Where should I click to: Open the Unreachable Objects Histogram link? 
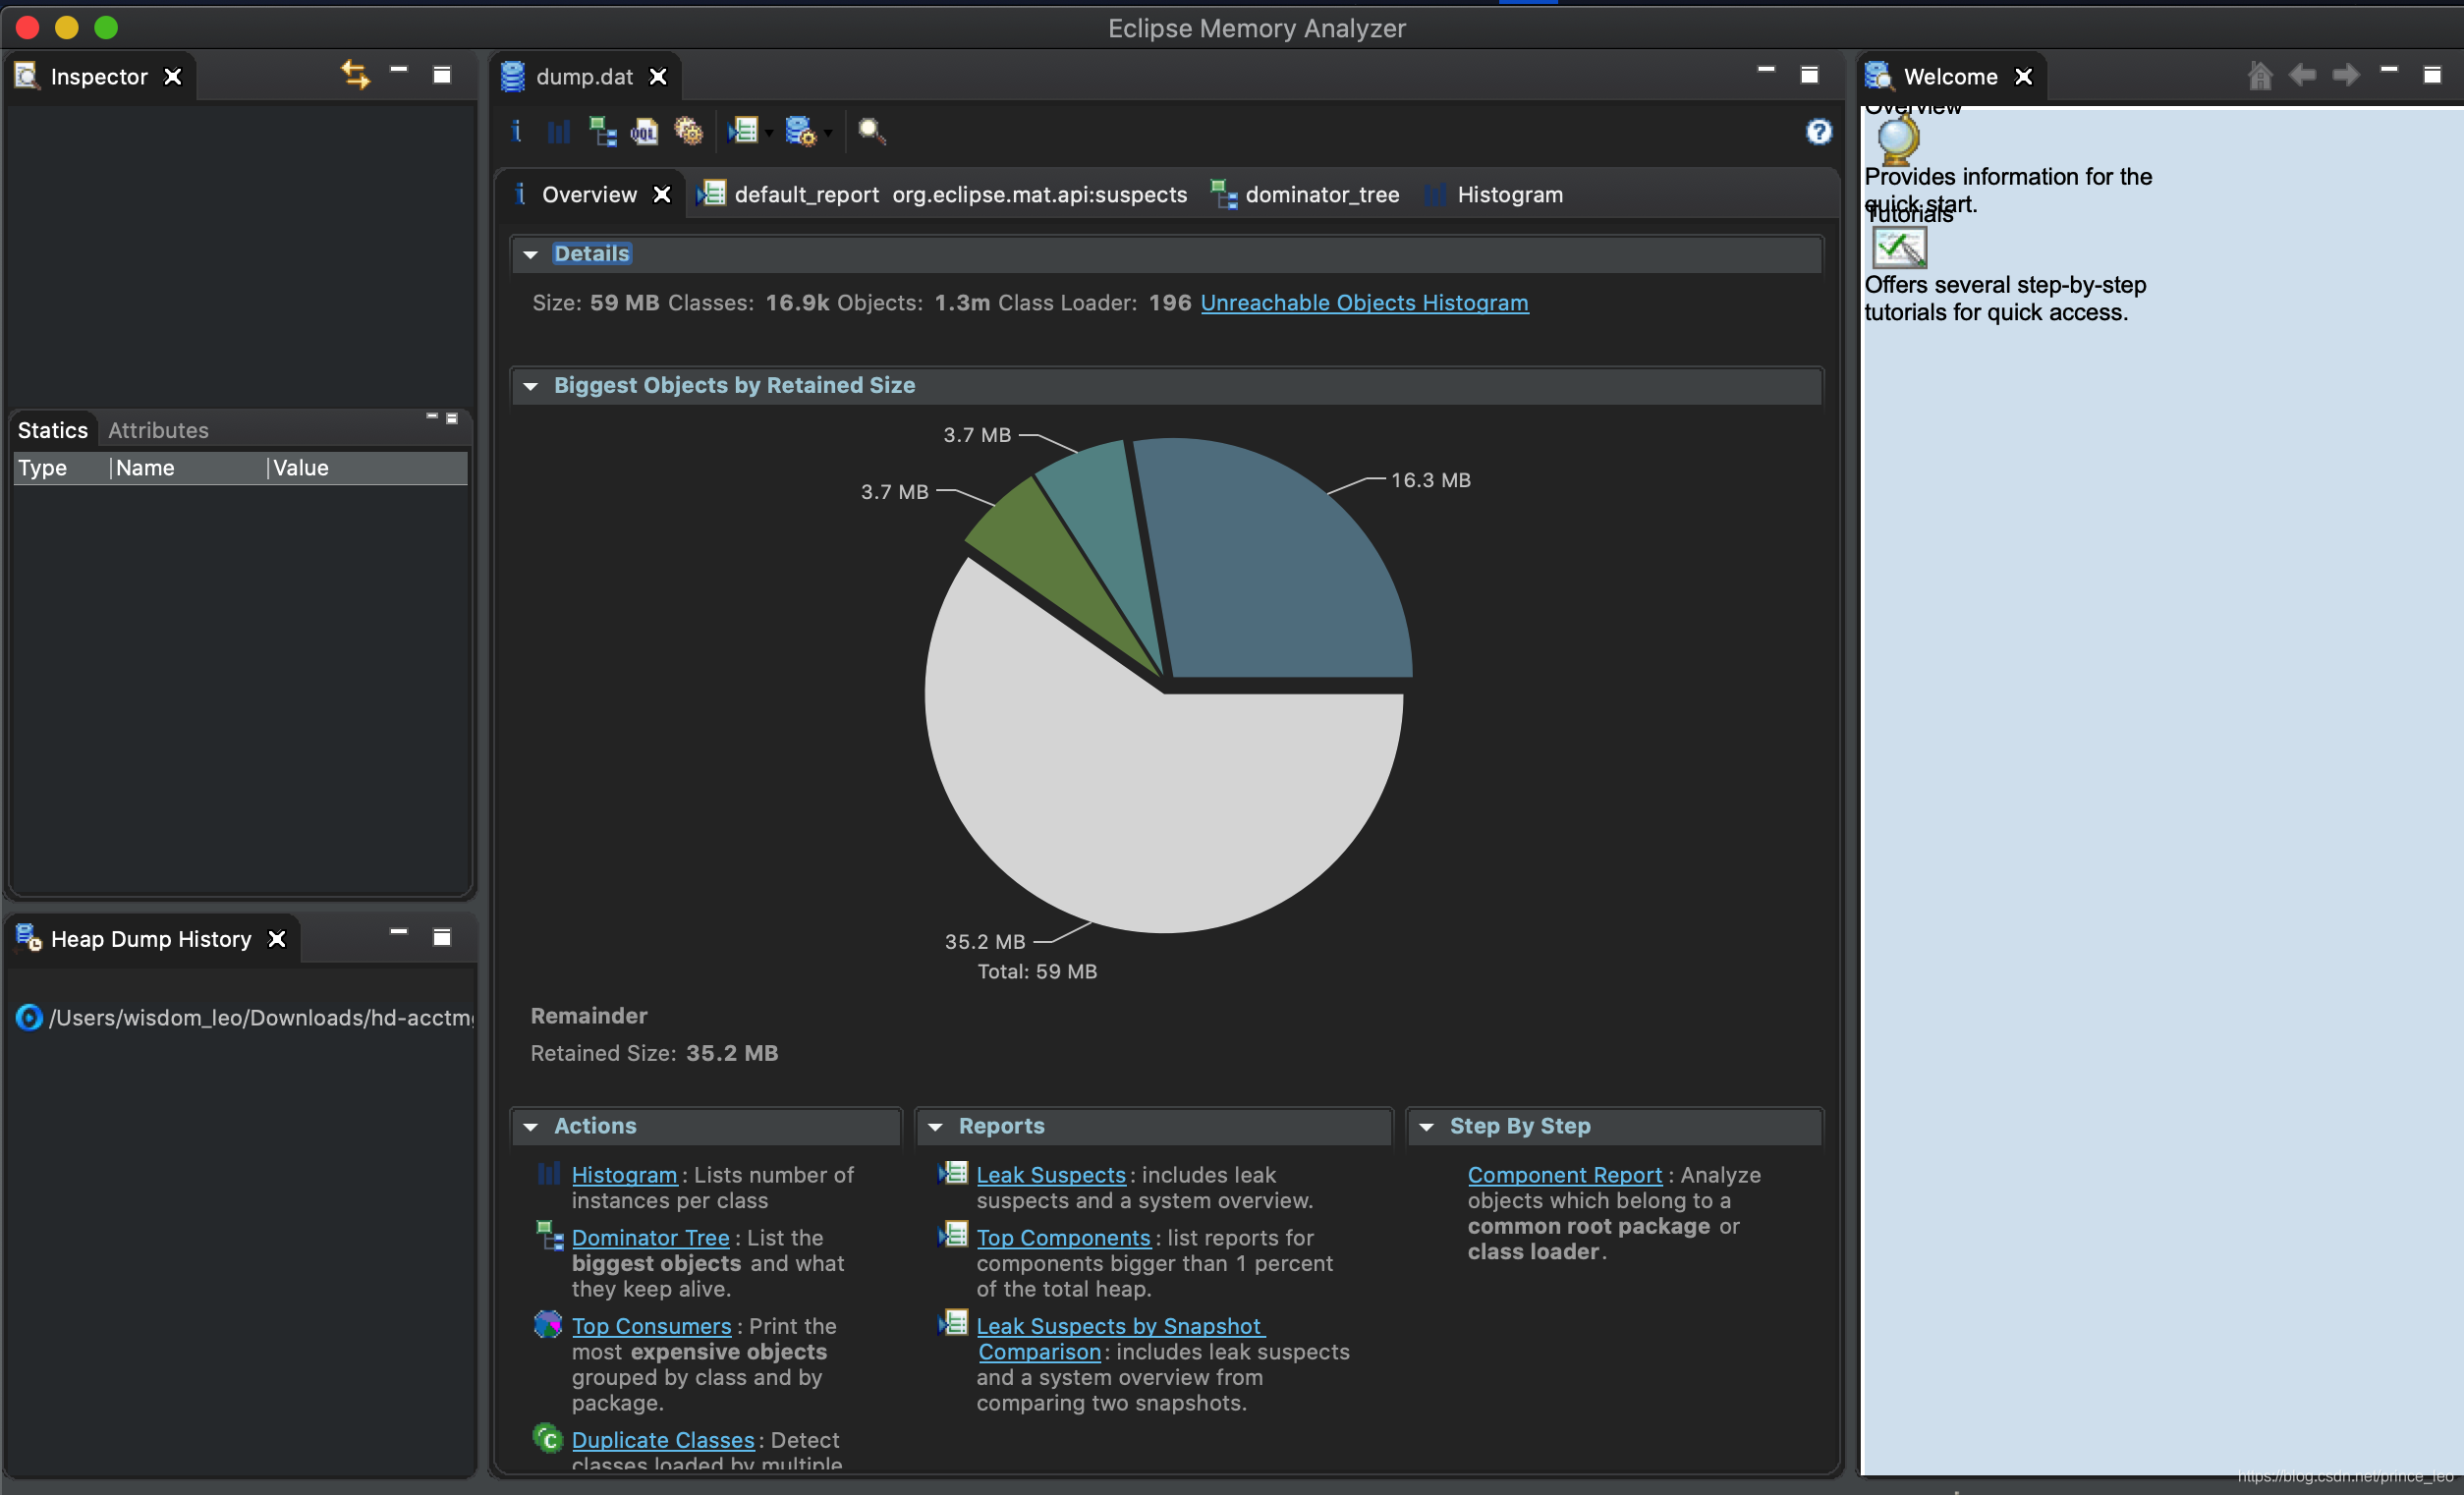(x=1363, y=303)
